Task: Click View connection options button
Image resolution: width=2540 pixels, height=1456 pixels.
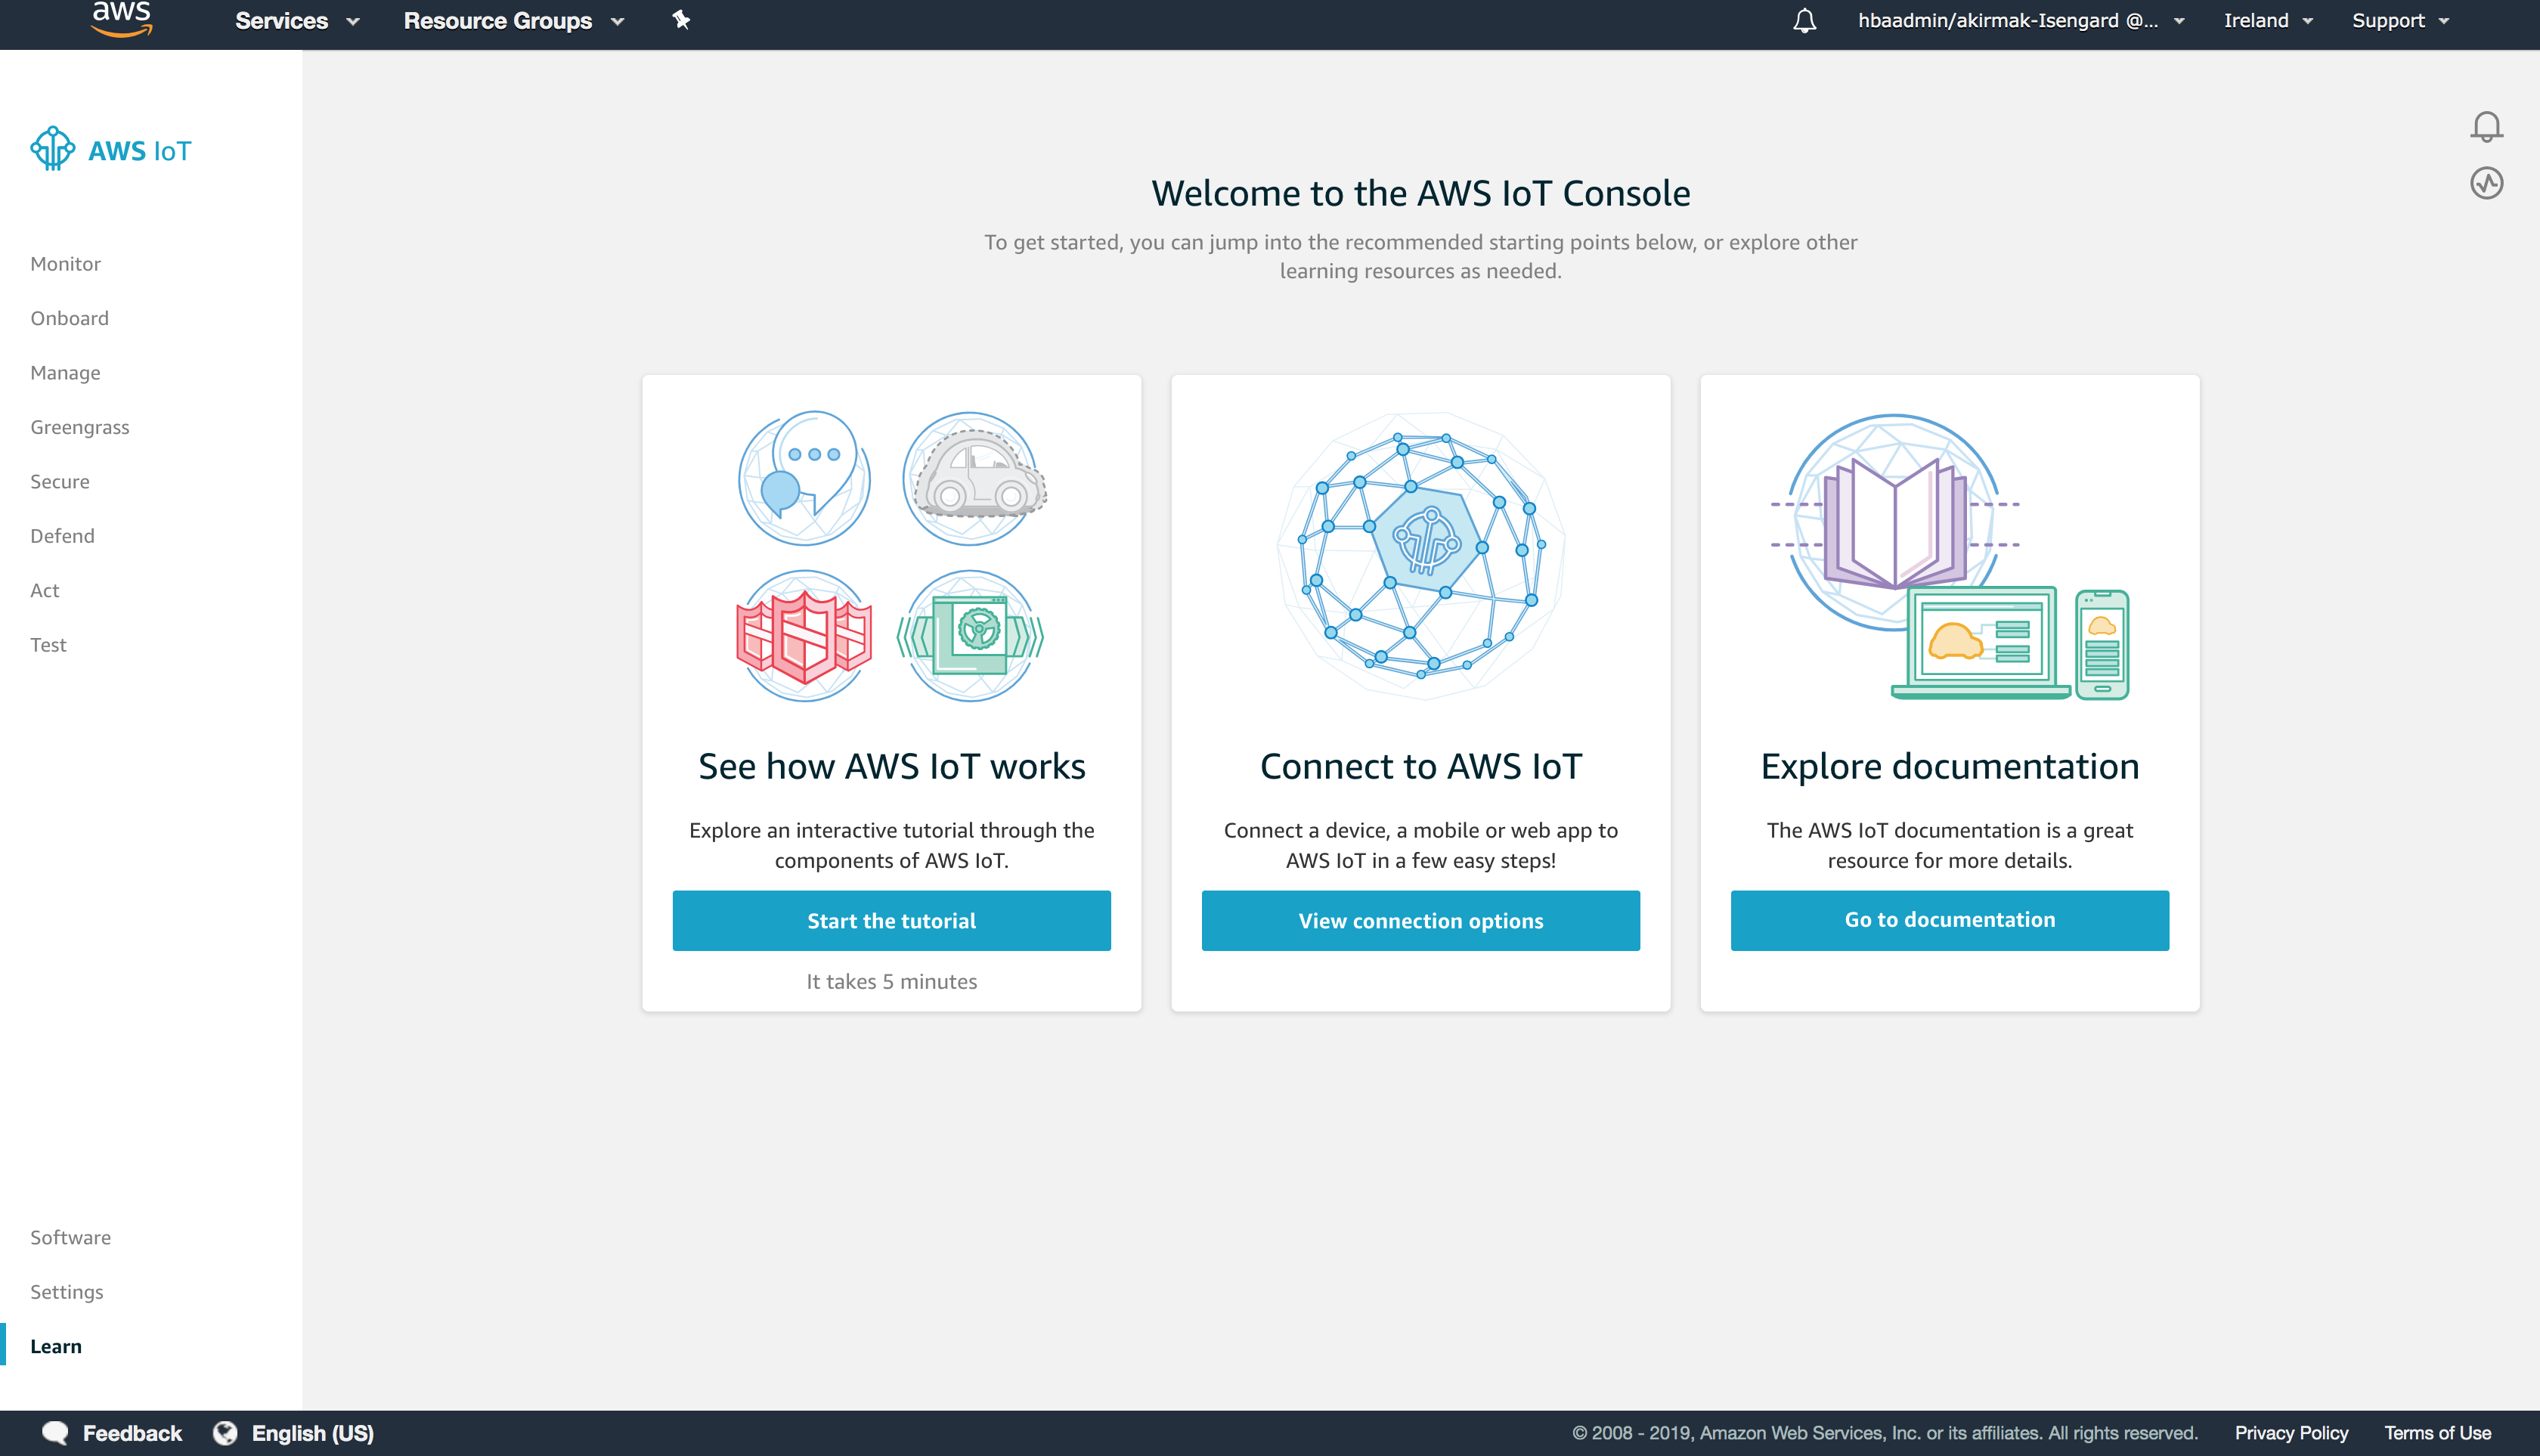Action: click(1420, 920)
